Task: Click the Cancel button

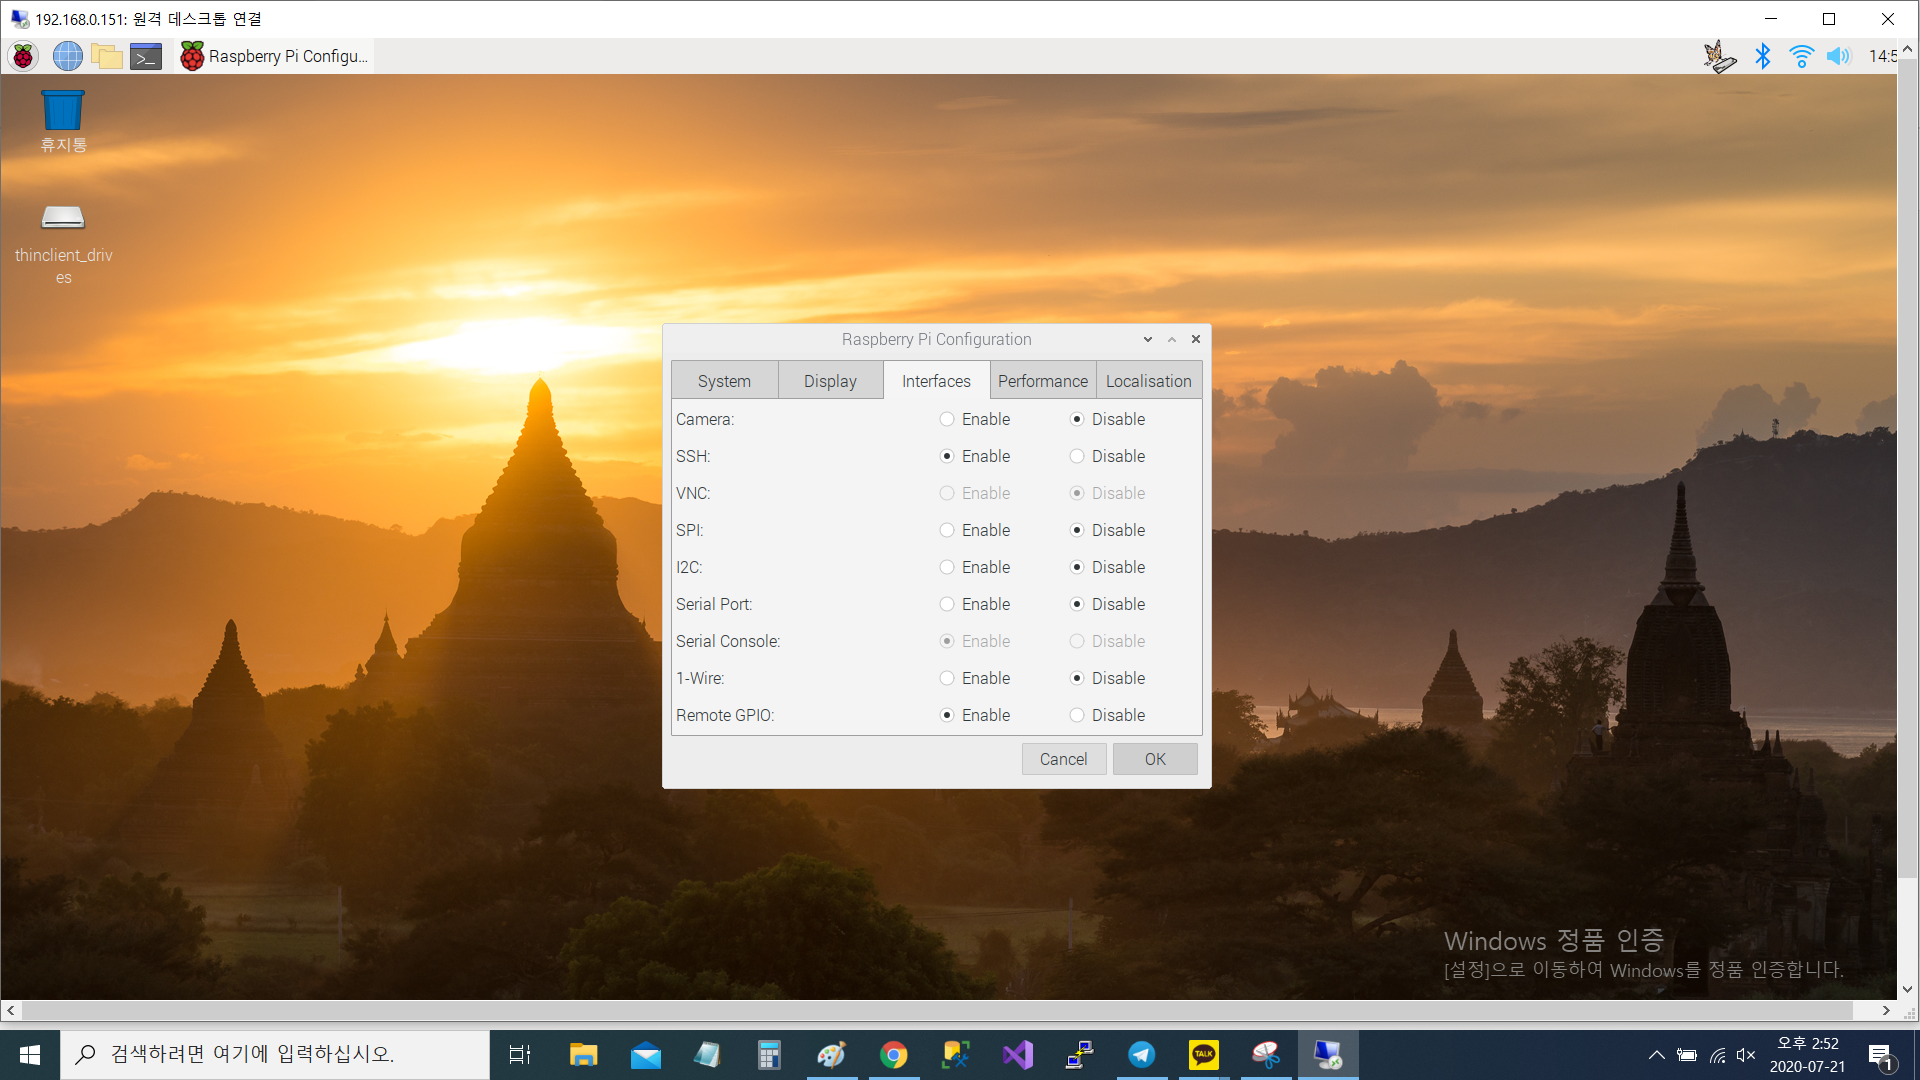Action: point(1063,759)
